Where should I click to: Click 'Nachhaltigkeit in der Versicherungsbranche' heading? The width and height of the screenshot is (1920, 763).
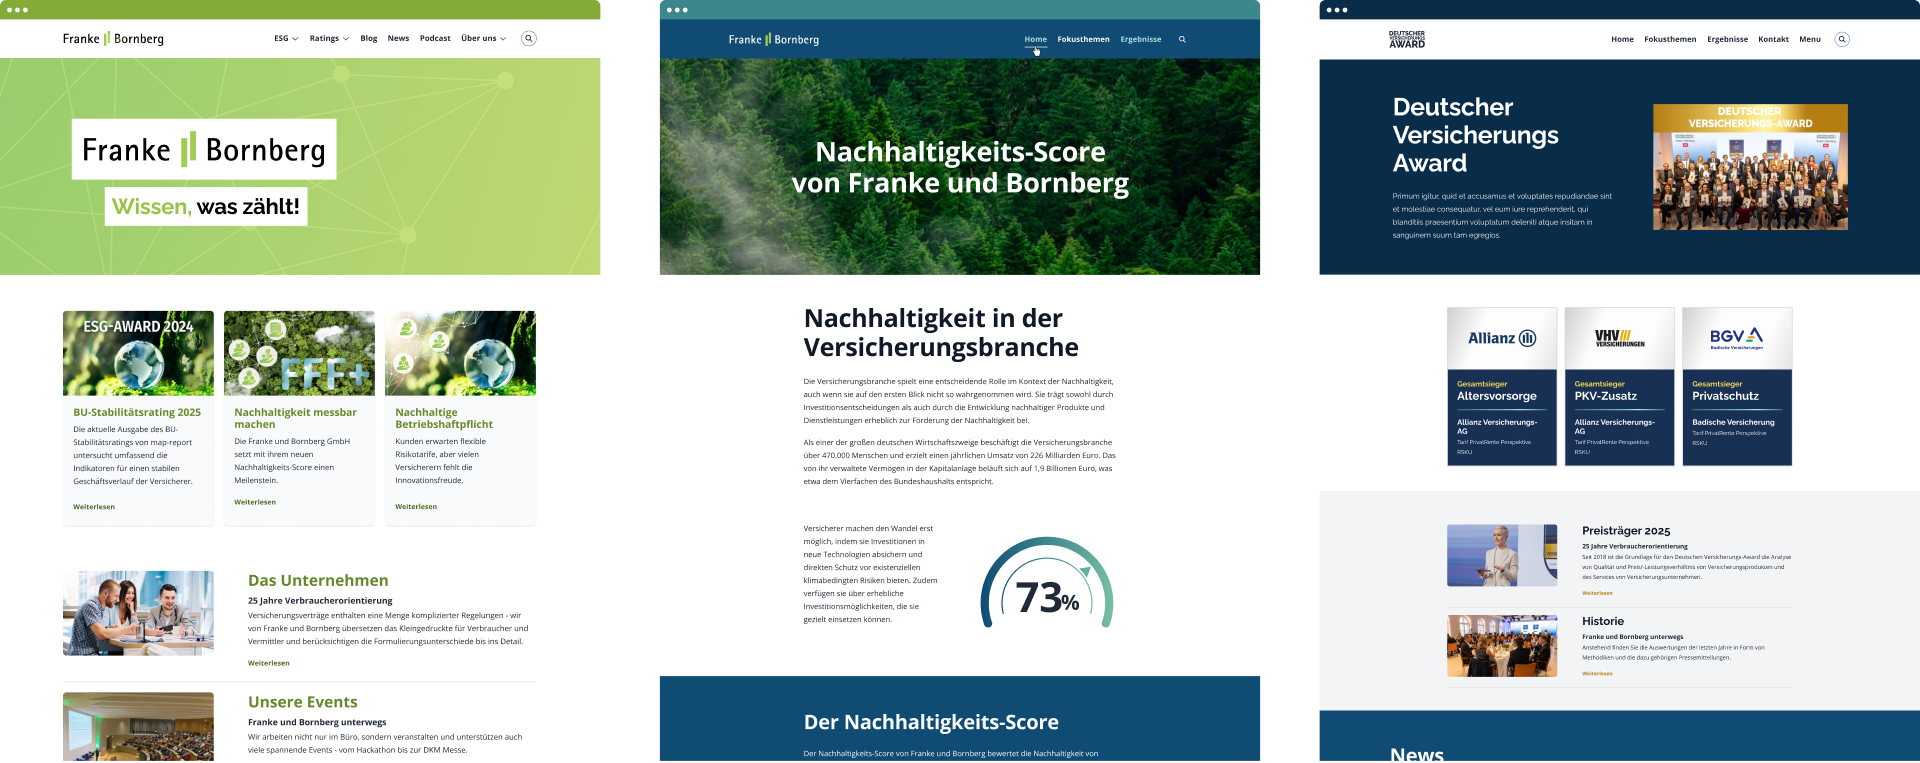(941, 333)
